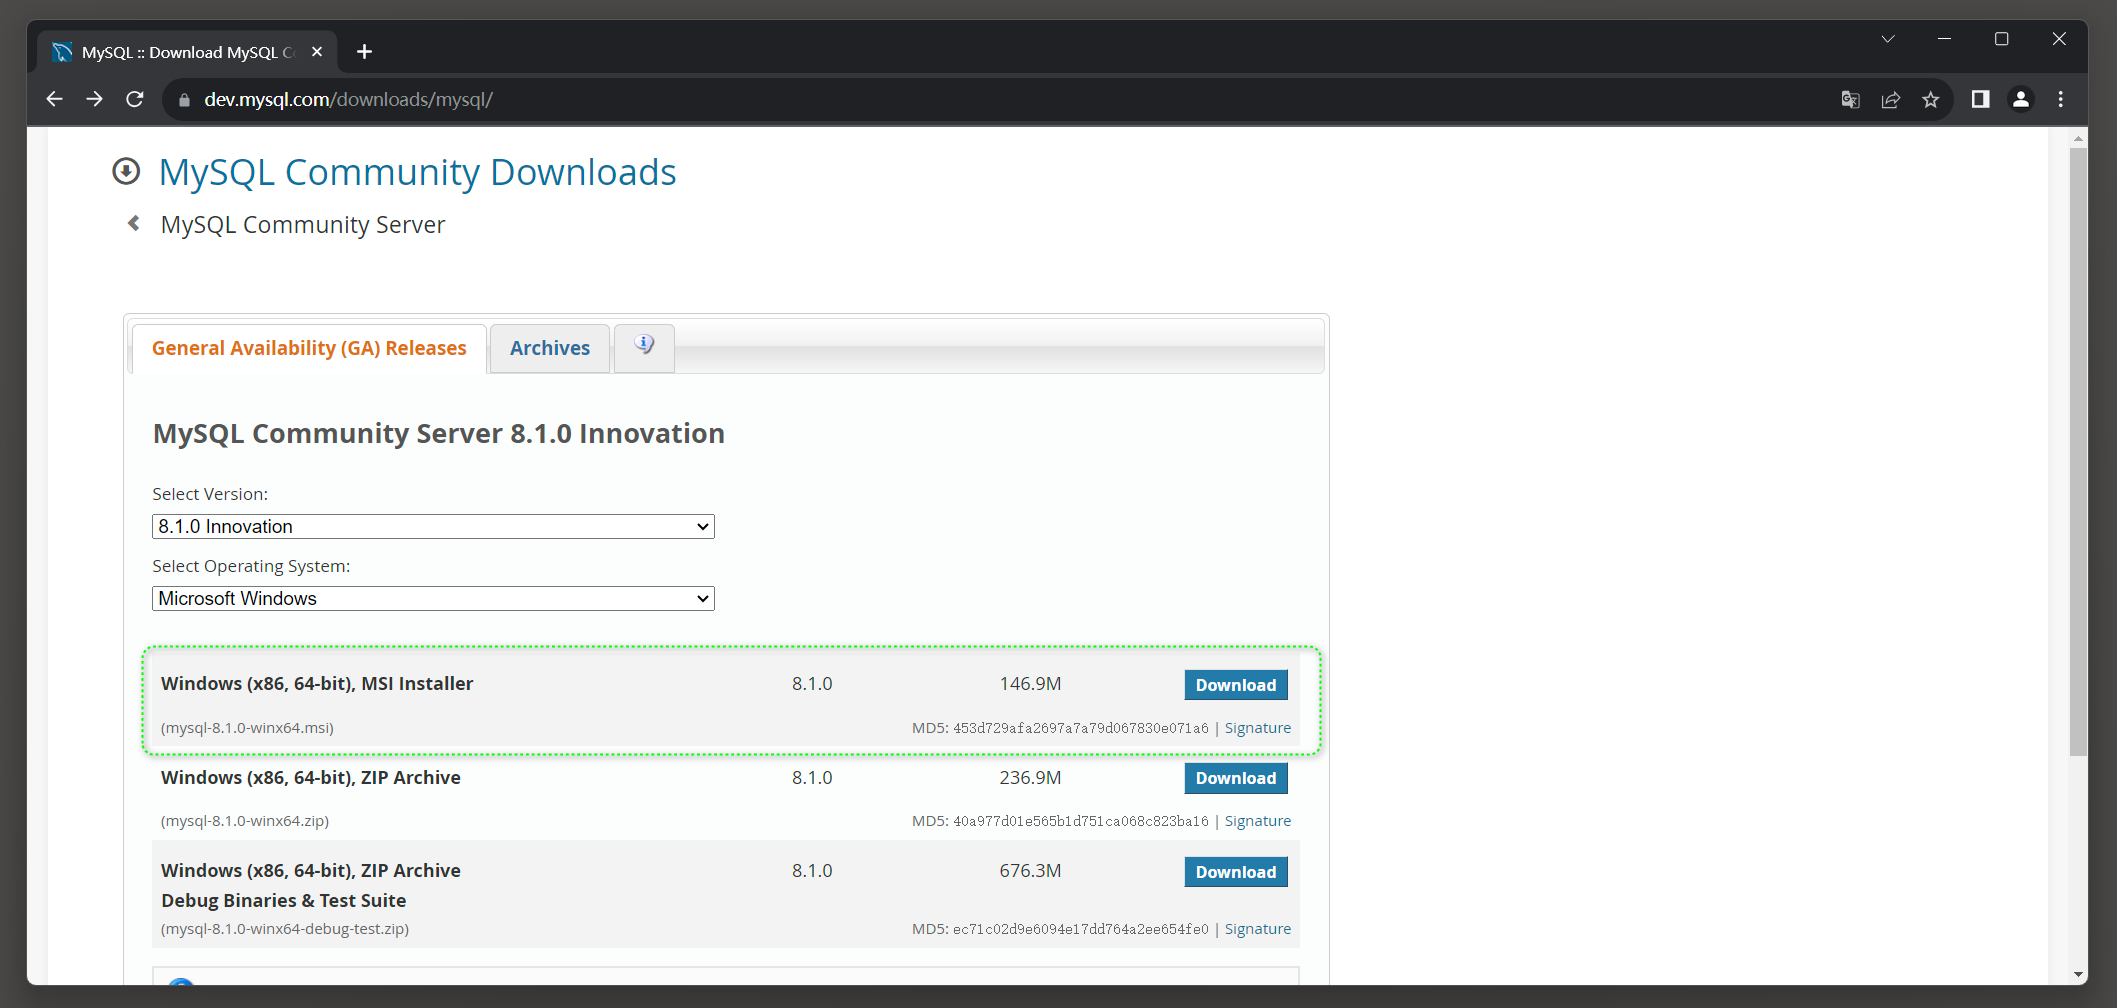Maximize the browser window
Screen dimensions: 2117x1008
click(2001, 39)
